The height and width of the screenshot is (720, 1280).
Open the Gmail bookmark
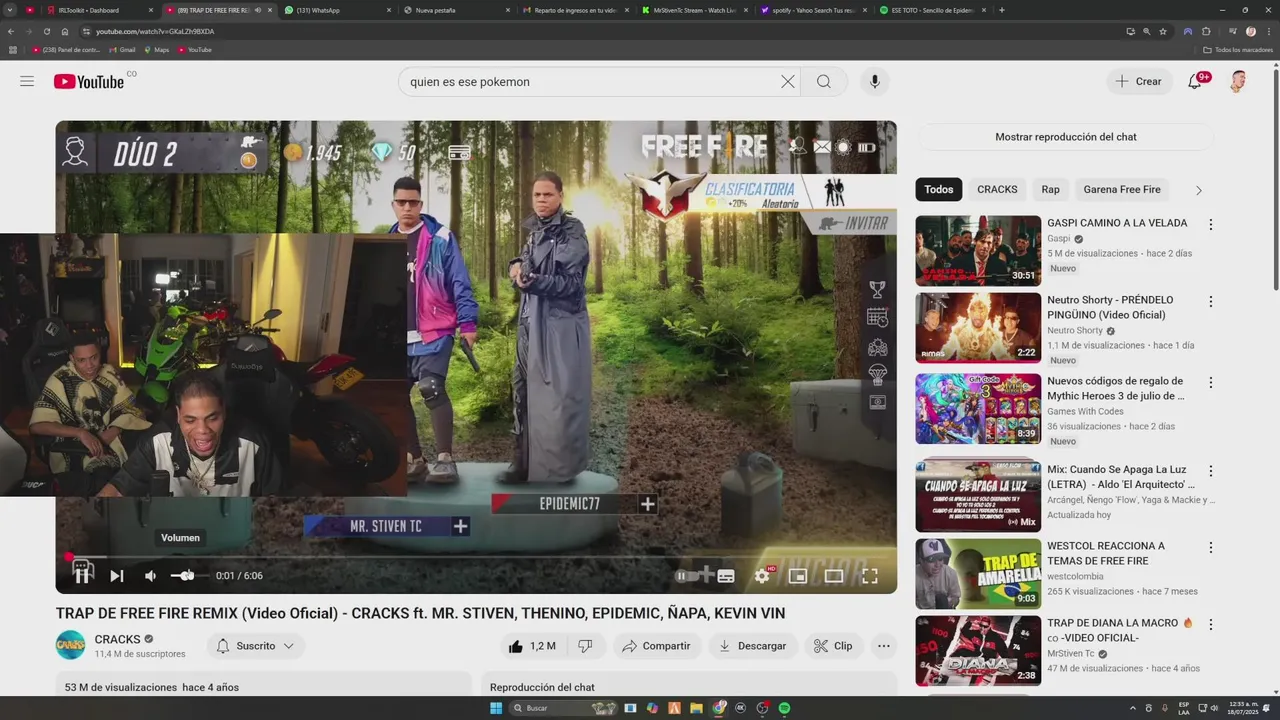tap(123, 49)
